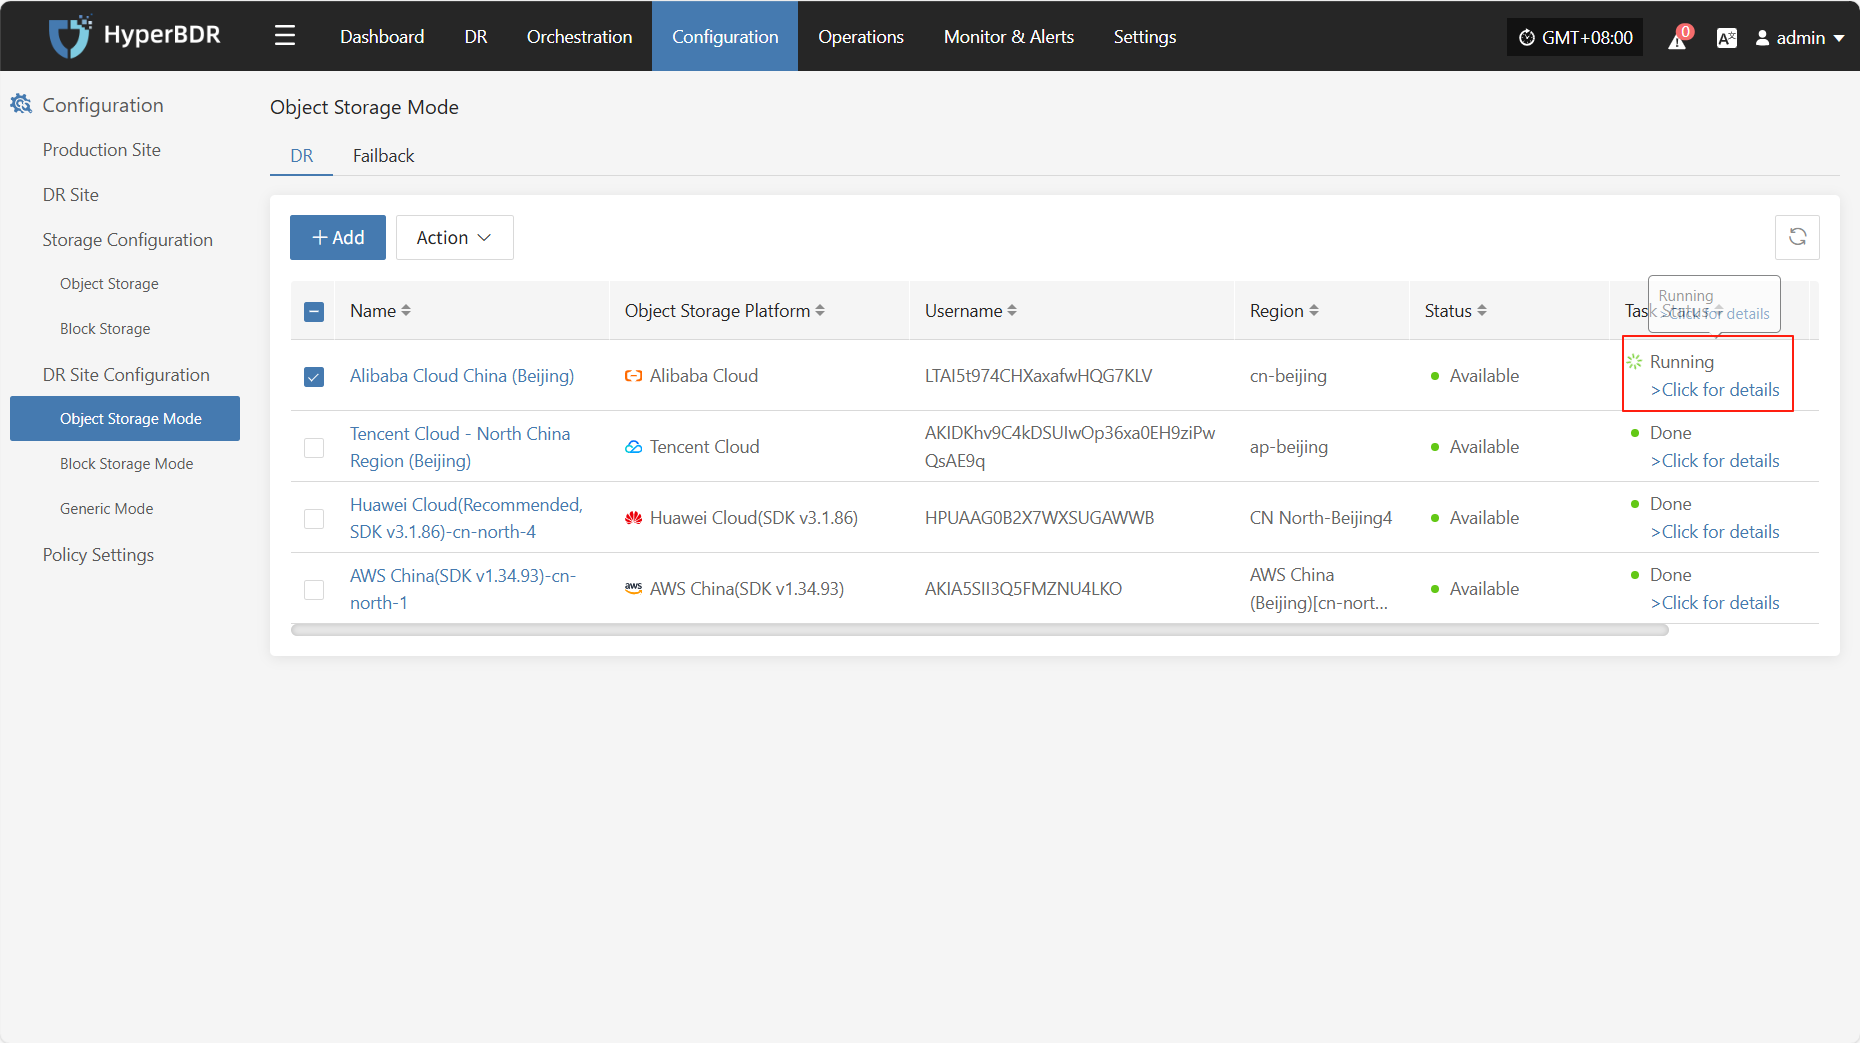Open the Operations menu
This screenshot has width=1860, height=1043.
[x=861, y=37]
